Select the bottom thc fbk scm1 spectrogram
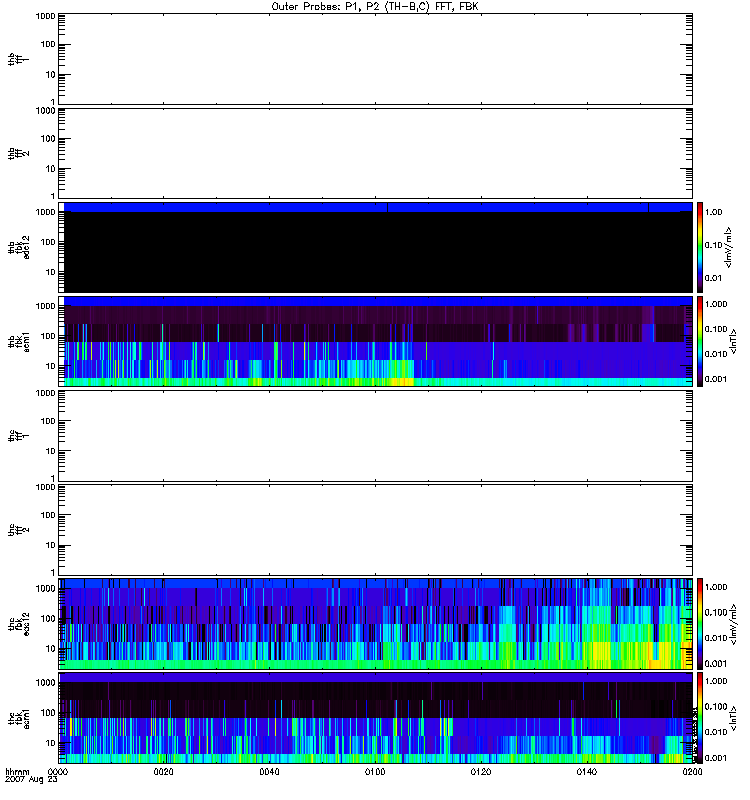Image resolution: width=750 pixels, height=800 pixels. click(375, 718)
